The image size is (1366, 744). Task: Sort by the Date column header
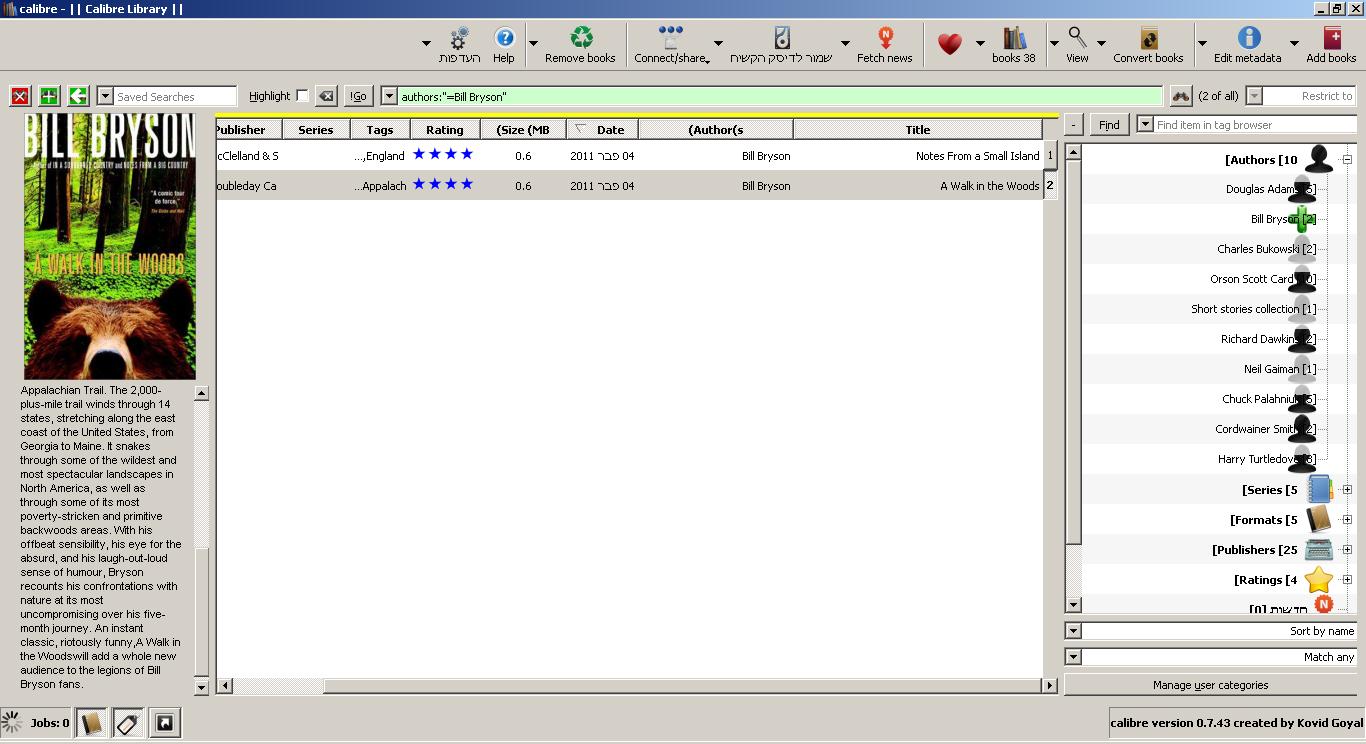[x=603, y=129]
